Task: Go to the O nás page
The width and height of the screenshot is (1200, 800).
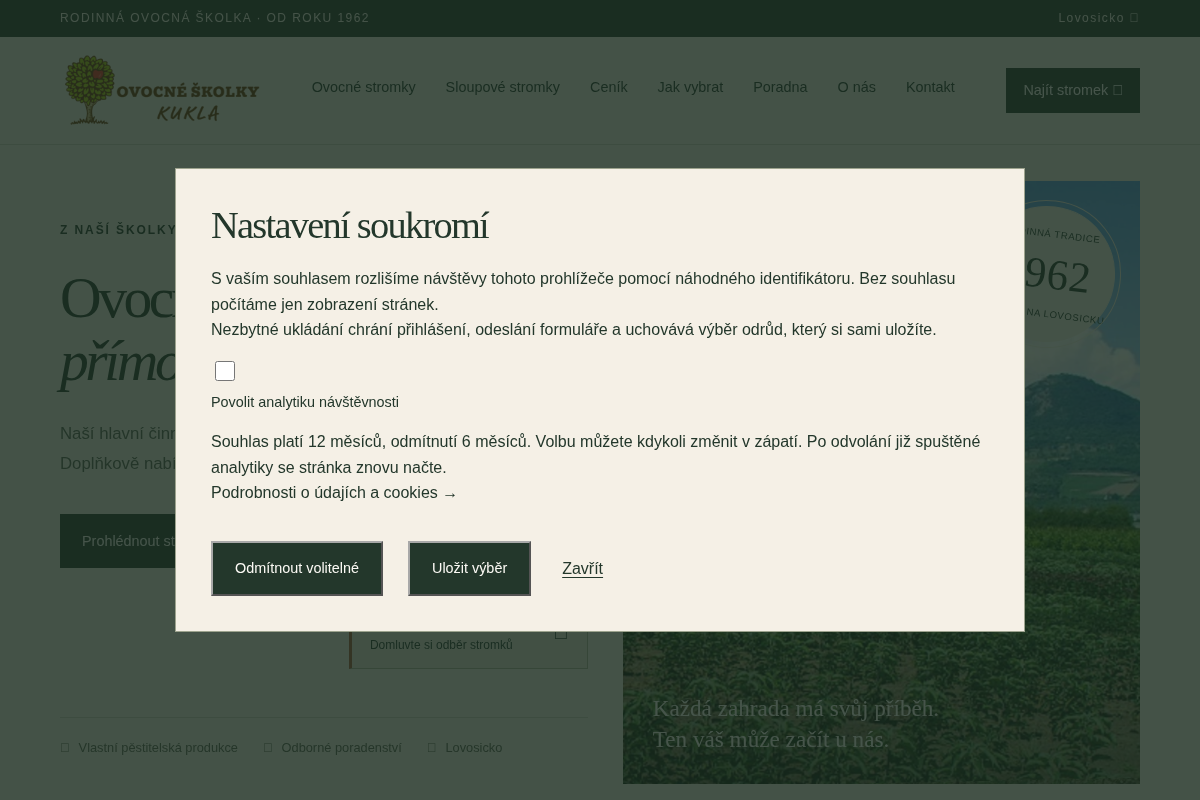Action: 856,87
